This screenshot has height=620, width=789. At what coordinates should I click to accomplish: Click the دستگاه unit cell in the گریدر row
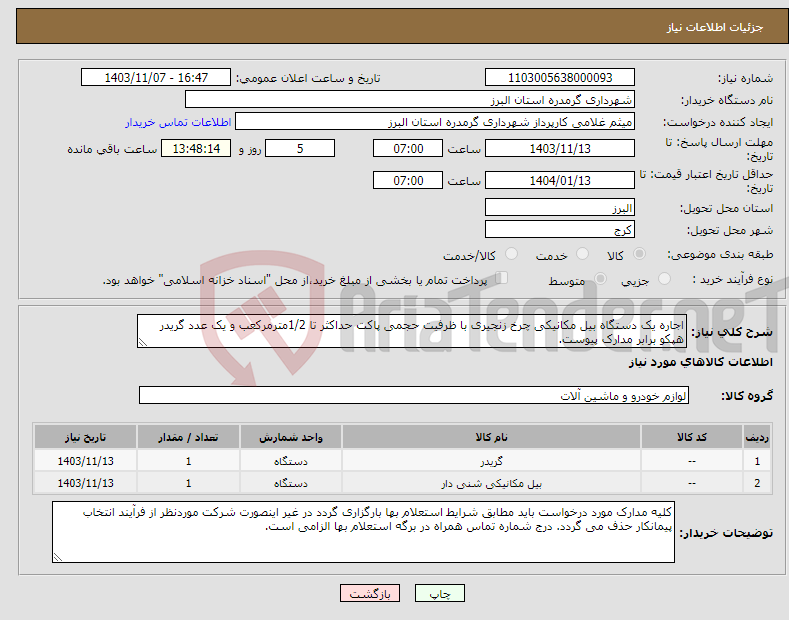pos(291,460)
